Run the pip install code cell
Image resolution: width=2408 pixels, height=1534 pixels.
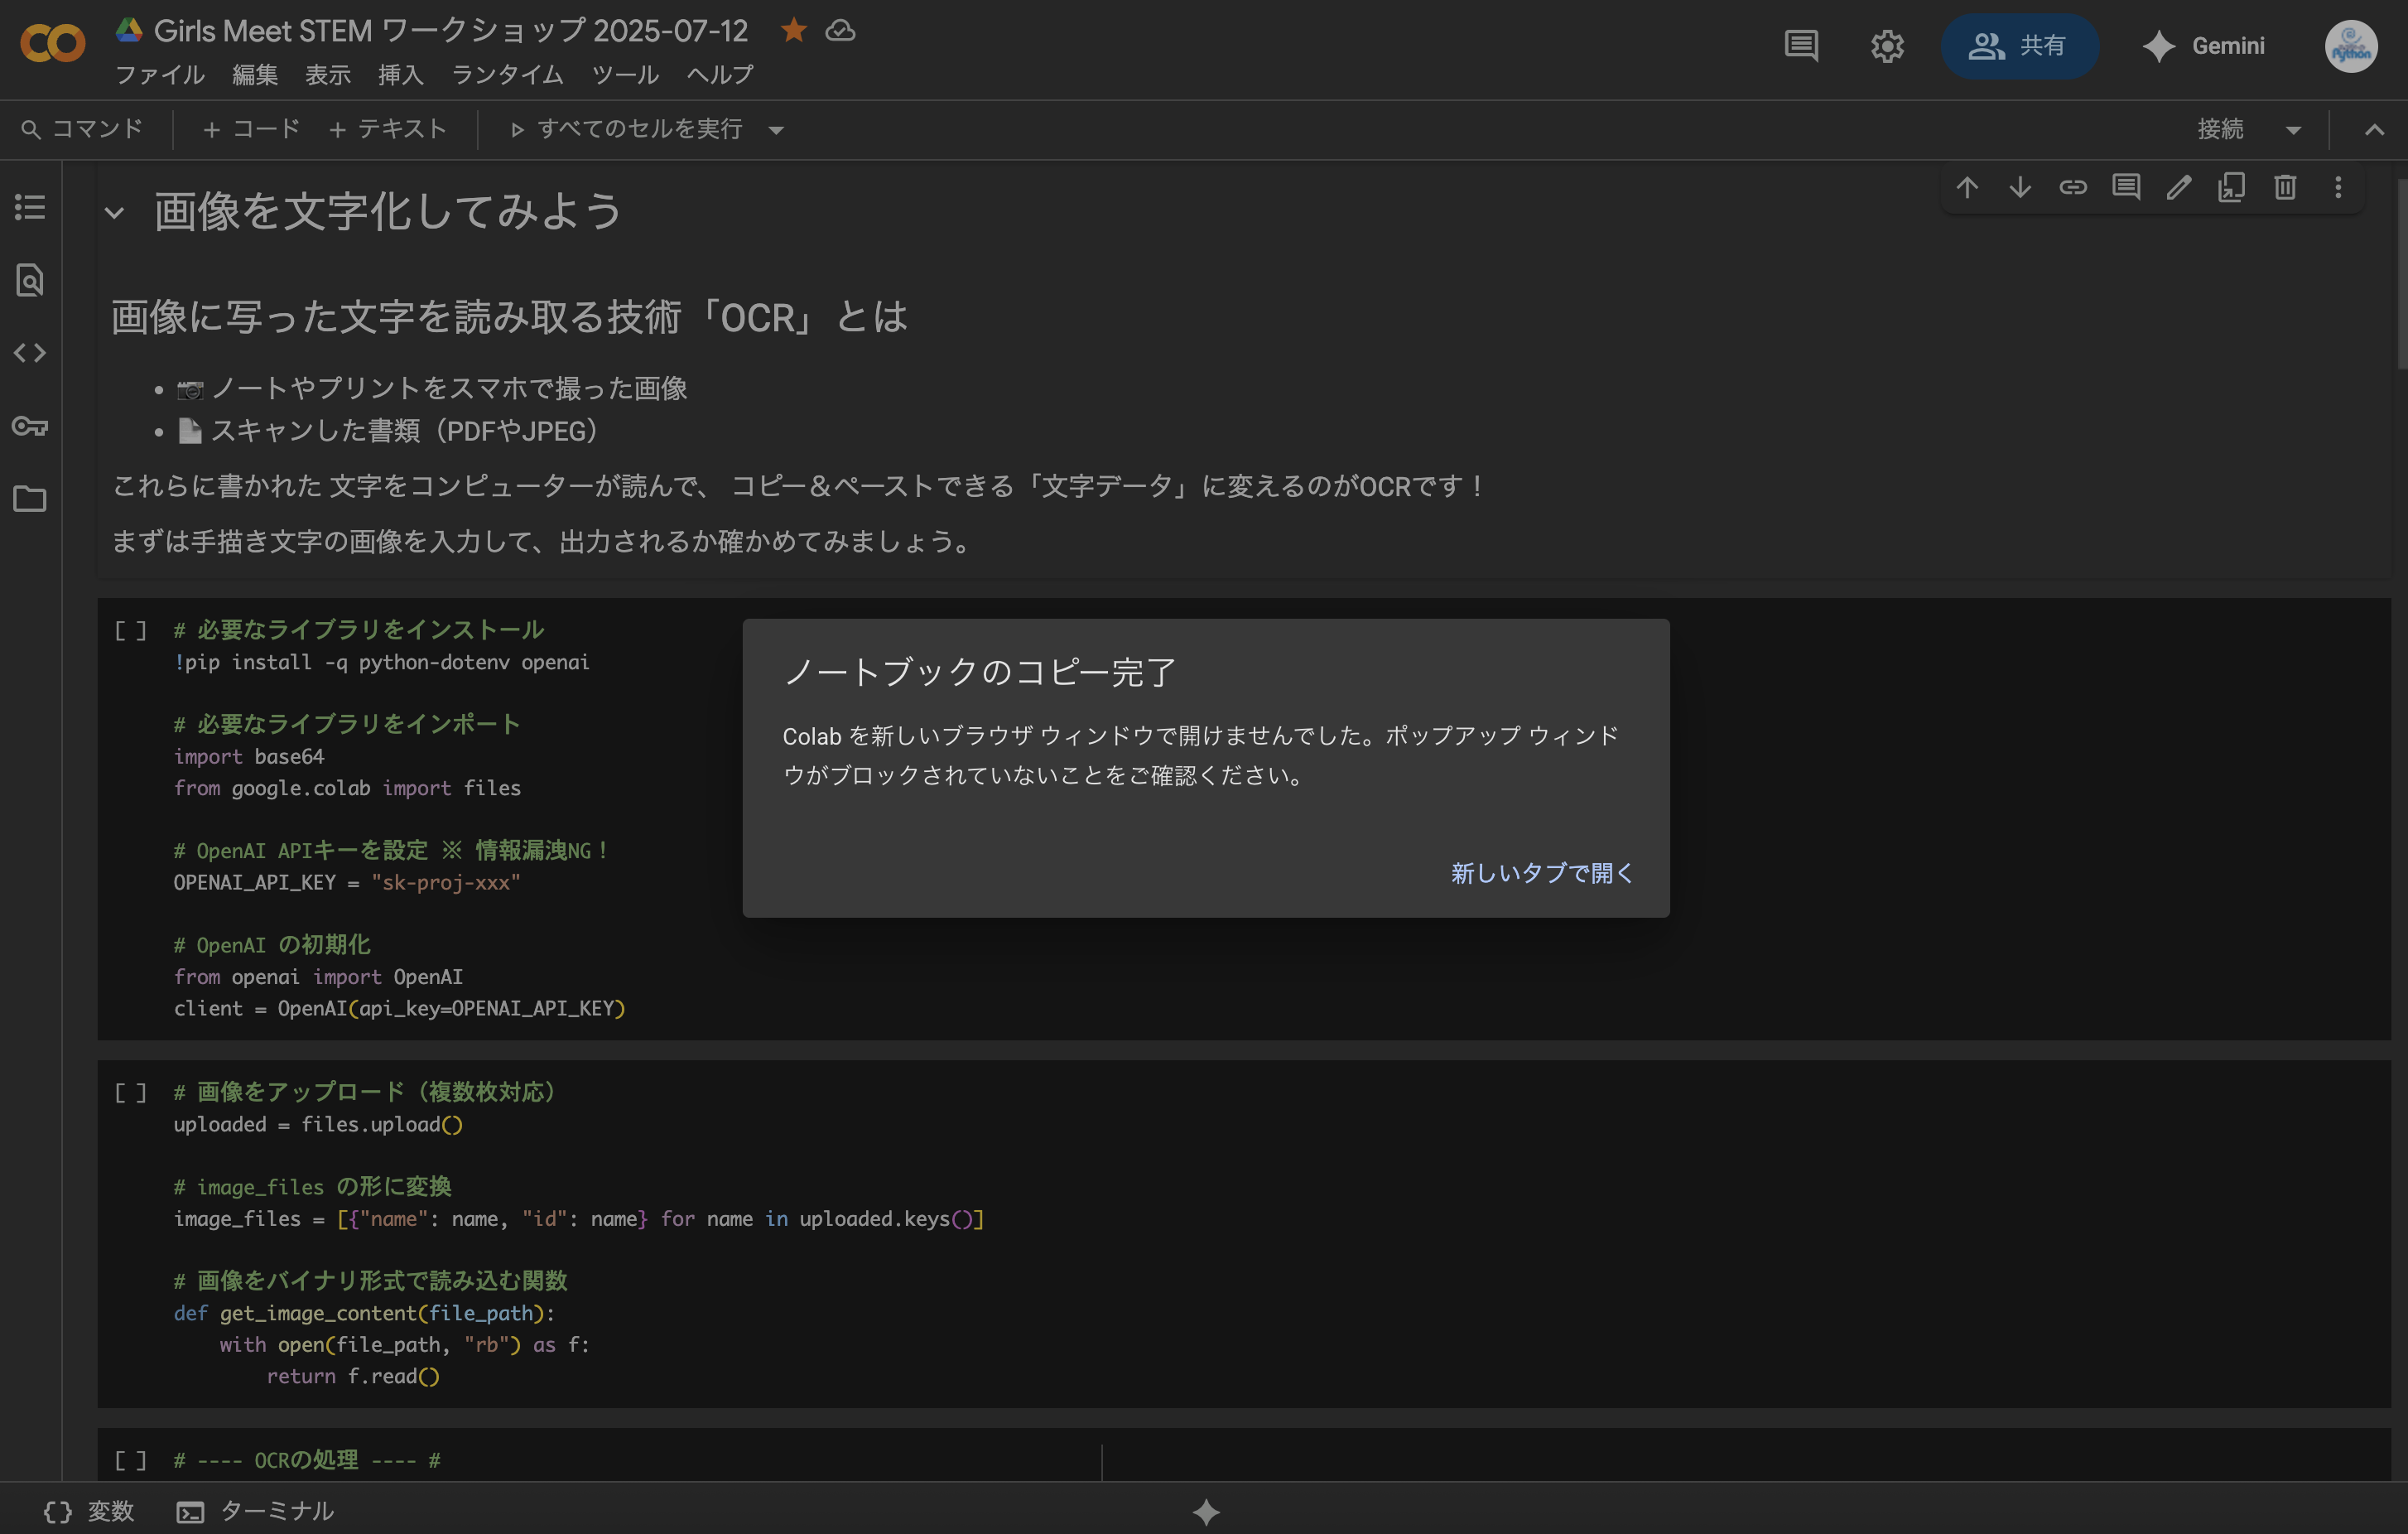(x=130, y=630)
